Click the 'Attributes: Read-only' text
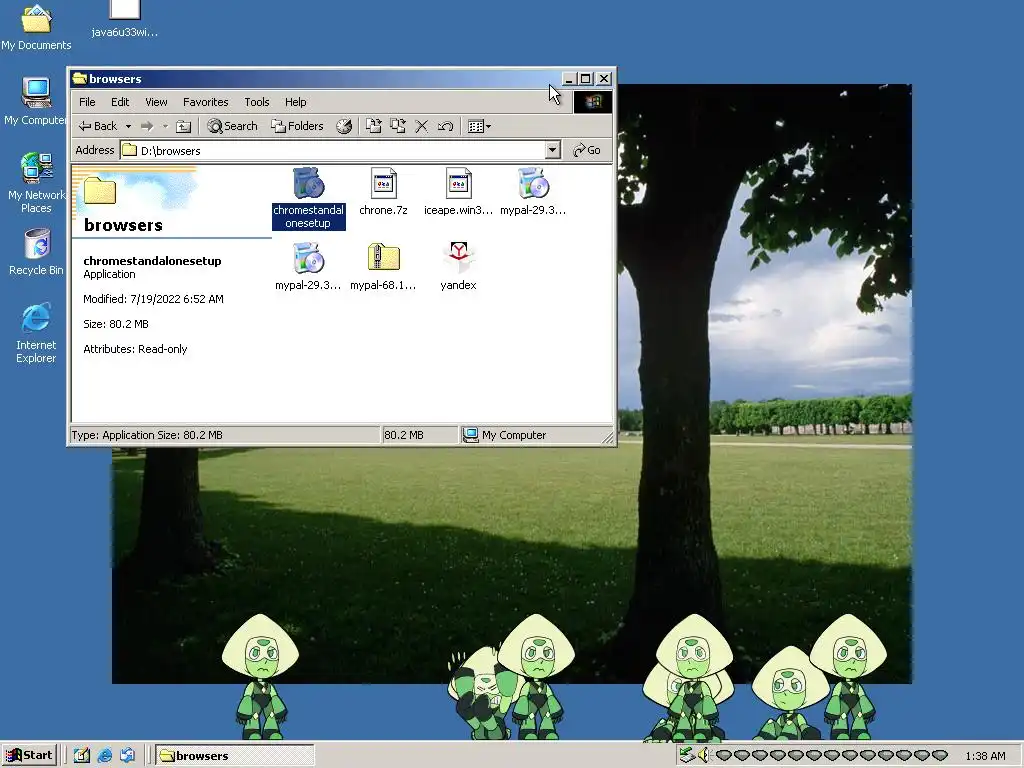Viewport: 1024px width, 768px height. 135,349
